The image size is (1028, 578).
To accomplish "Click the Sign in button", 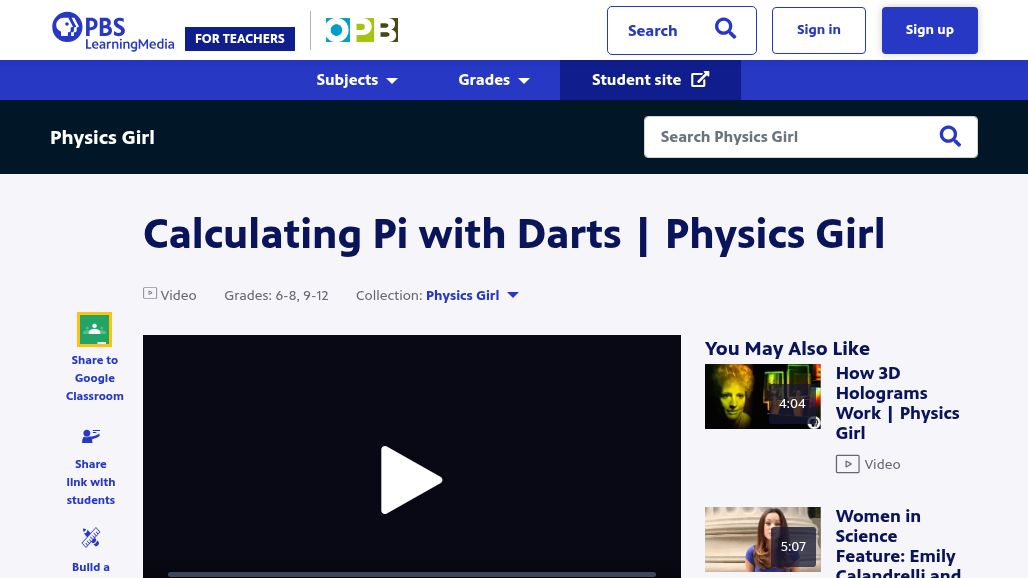I will [x=819, y=30].
